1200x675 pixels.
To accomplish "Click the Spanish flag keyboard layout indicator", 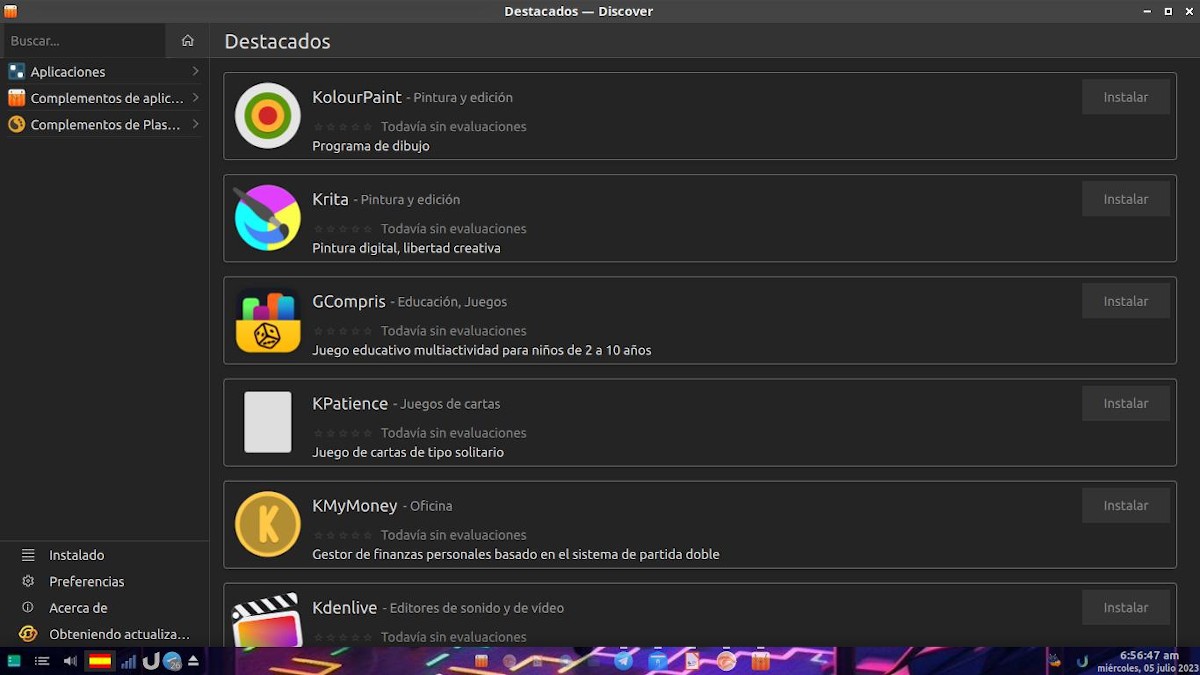I will tap(100, 661).
